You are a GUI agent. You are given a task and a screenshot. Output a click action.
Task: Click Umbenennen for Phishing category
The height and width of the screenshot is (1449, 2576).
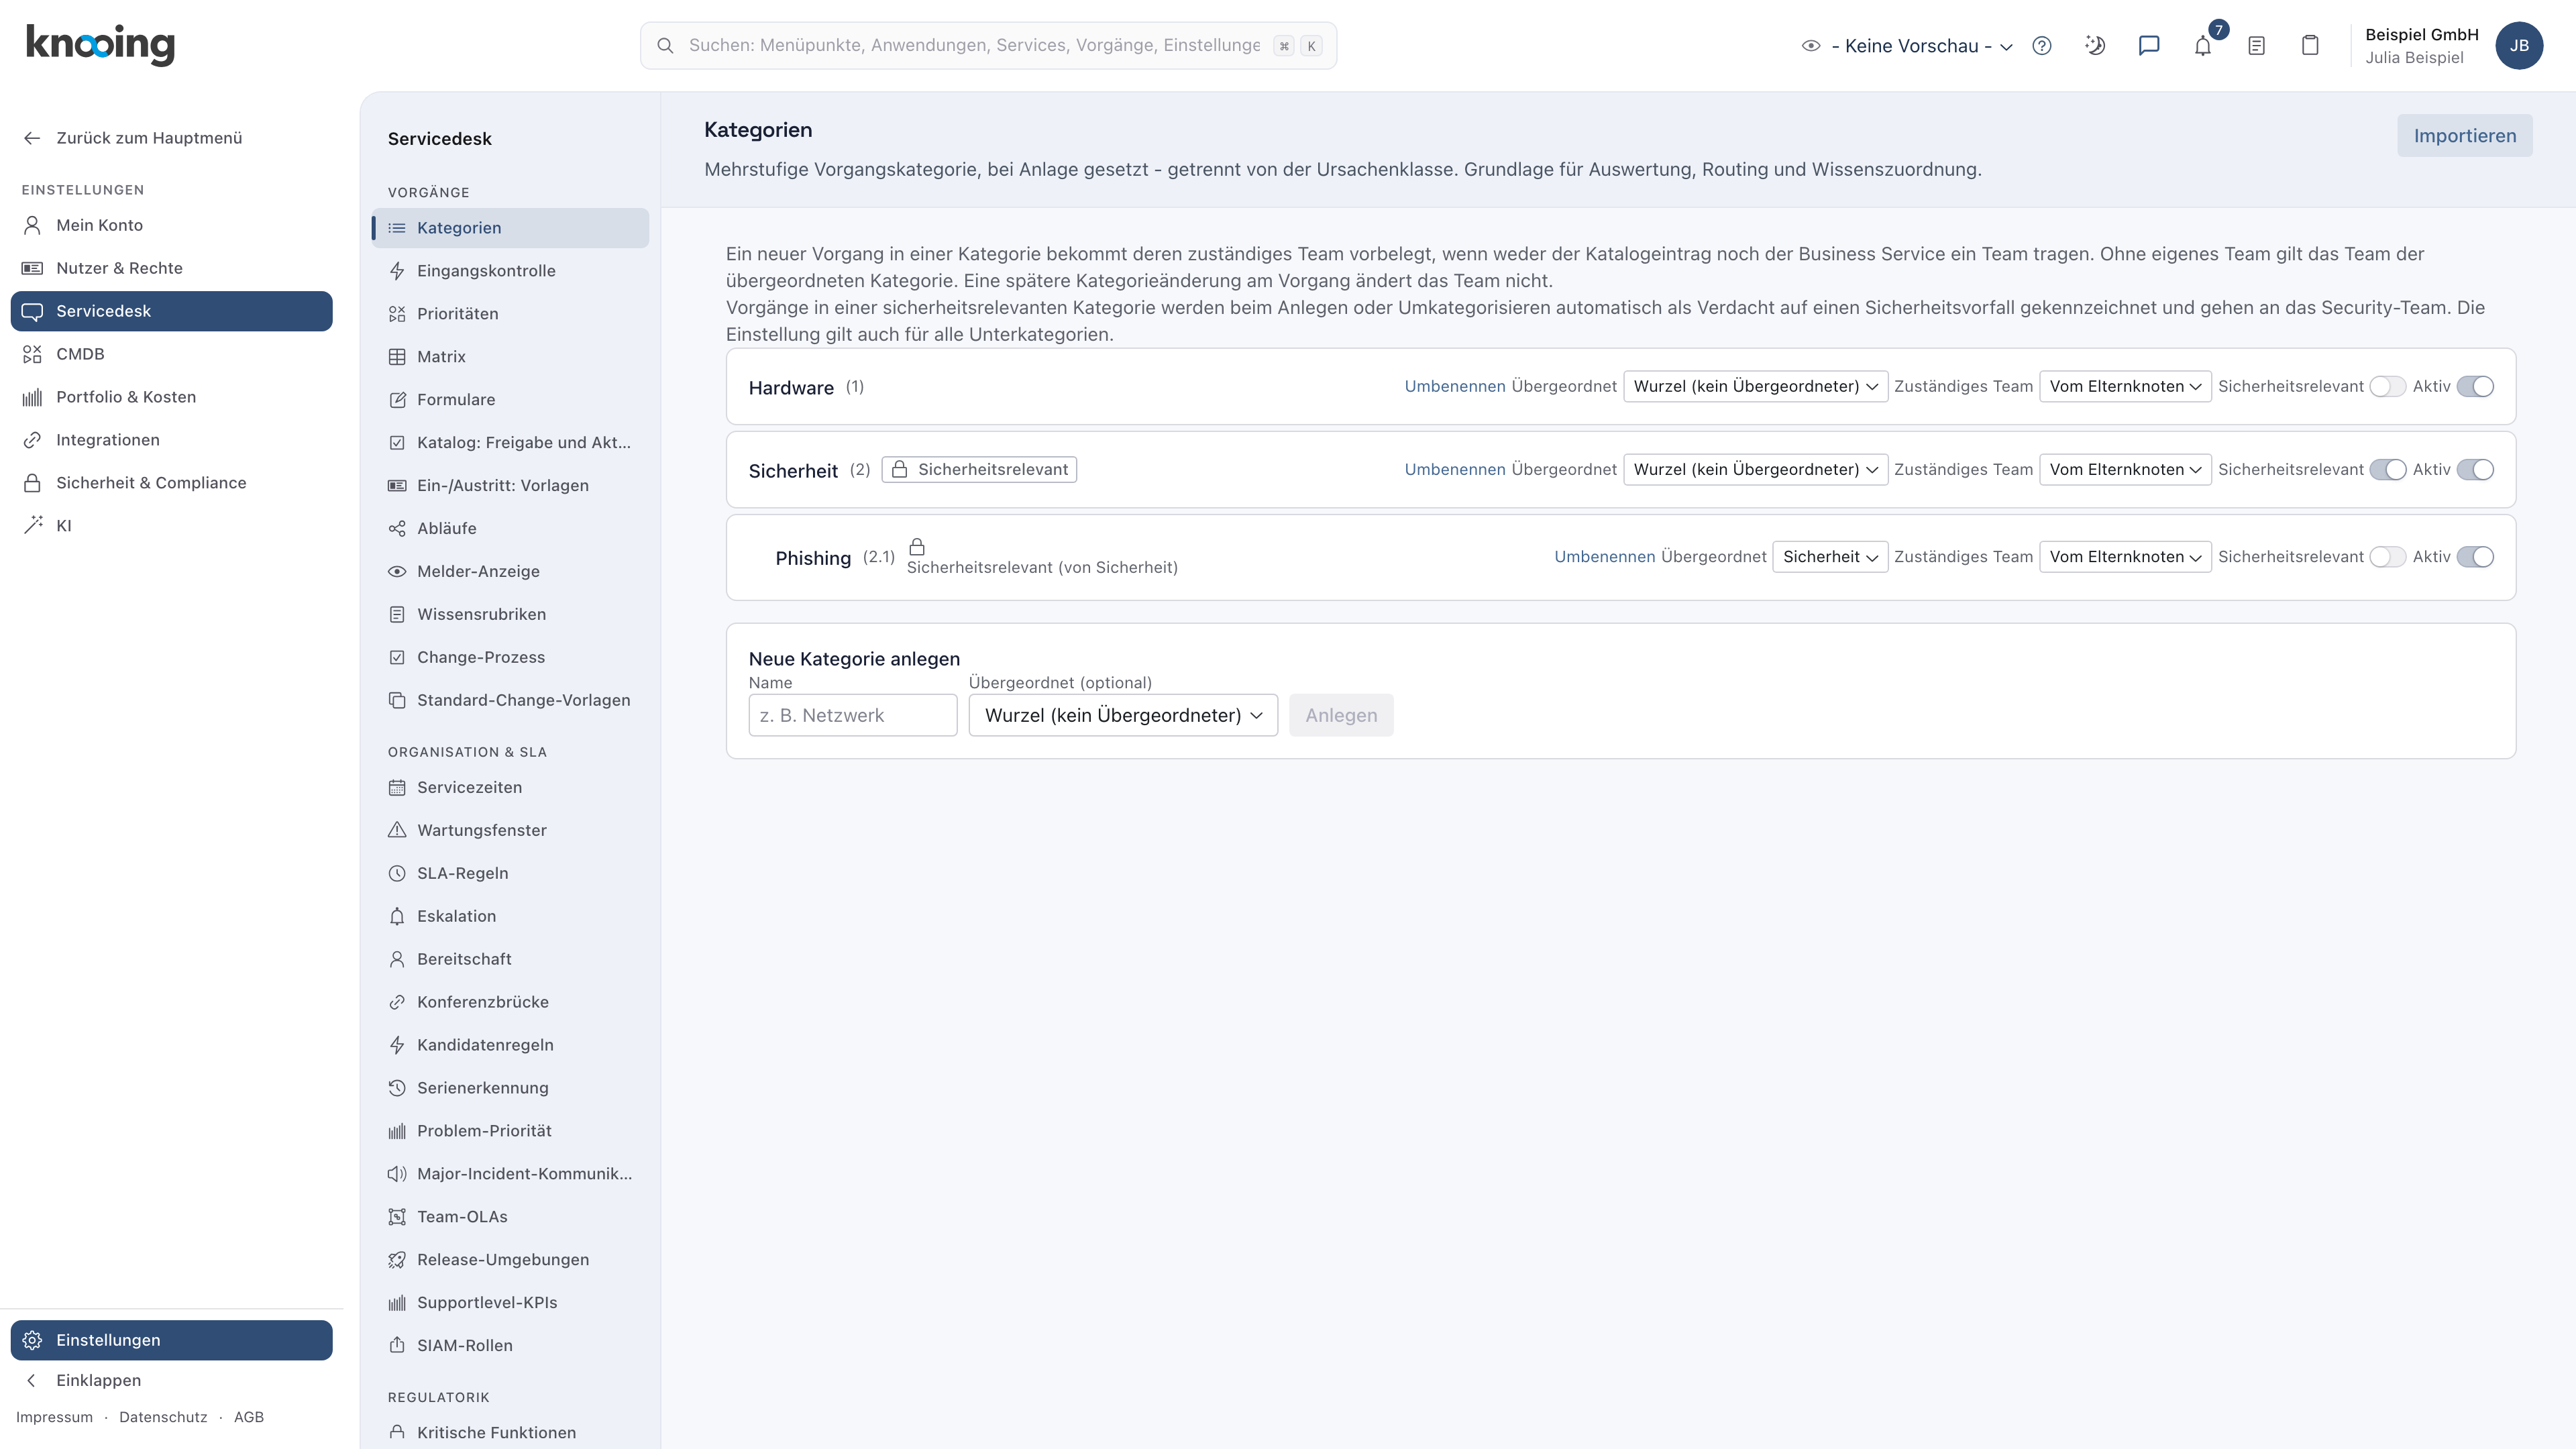1604,557
